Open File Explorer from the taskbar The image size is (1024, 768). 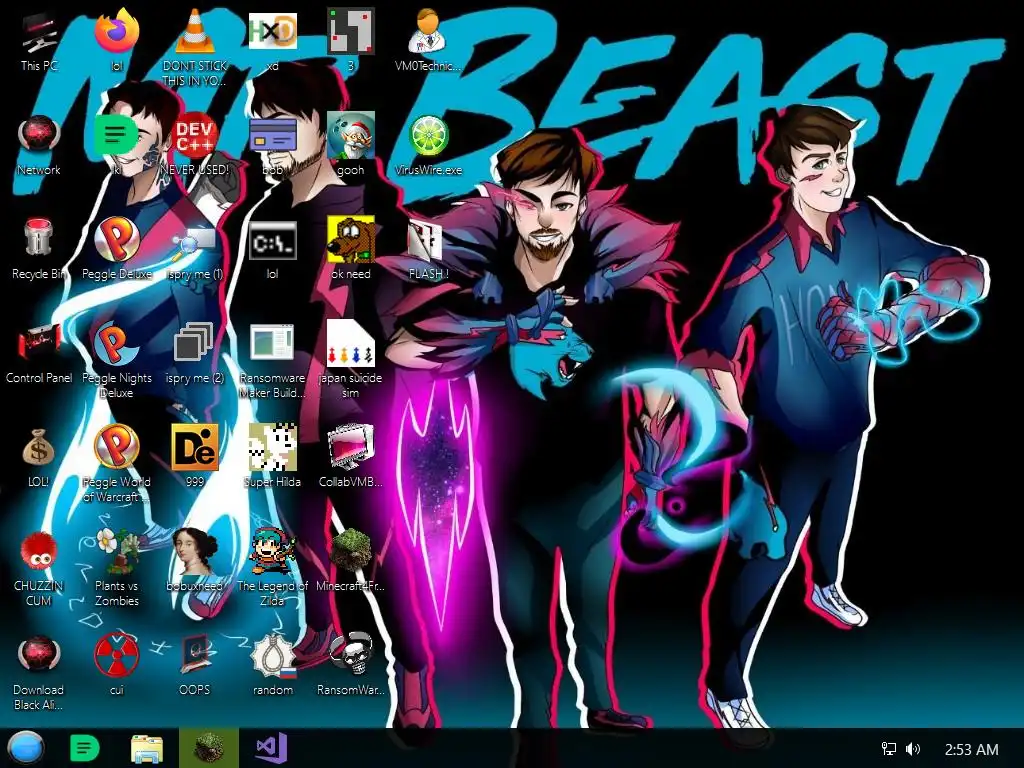tap(147, 748)
